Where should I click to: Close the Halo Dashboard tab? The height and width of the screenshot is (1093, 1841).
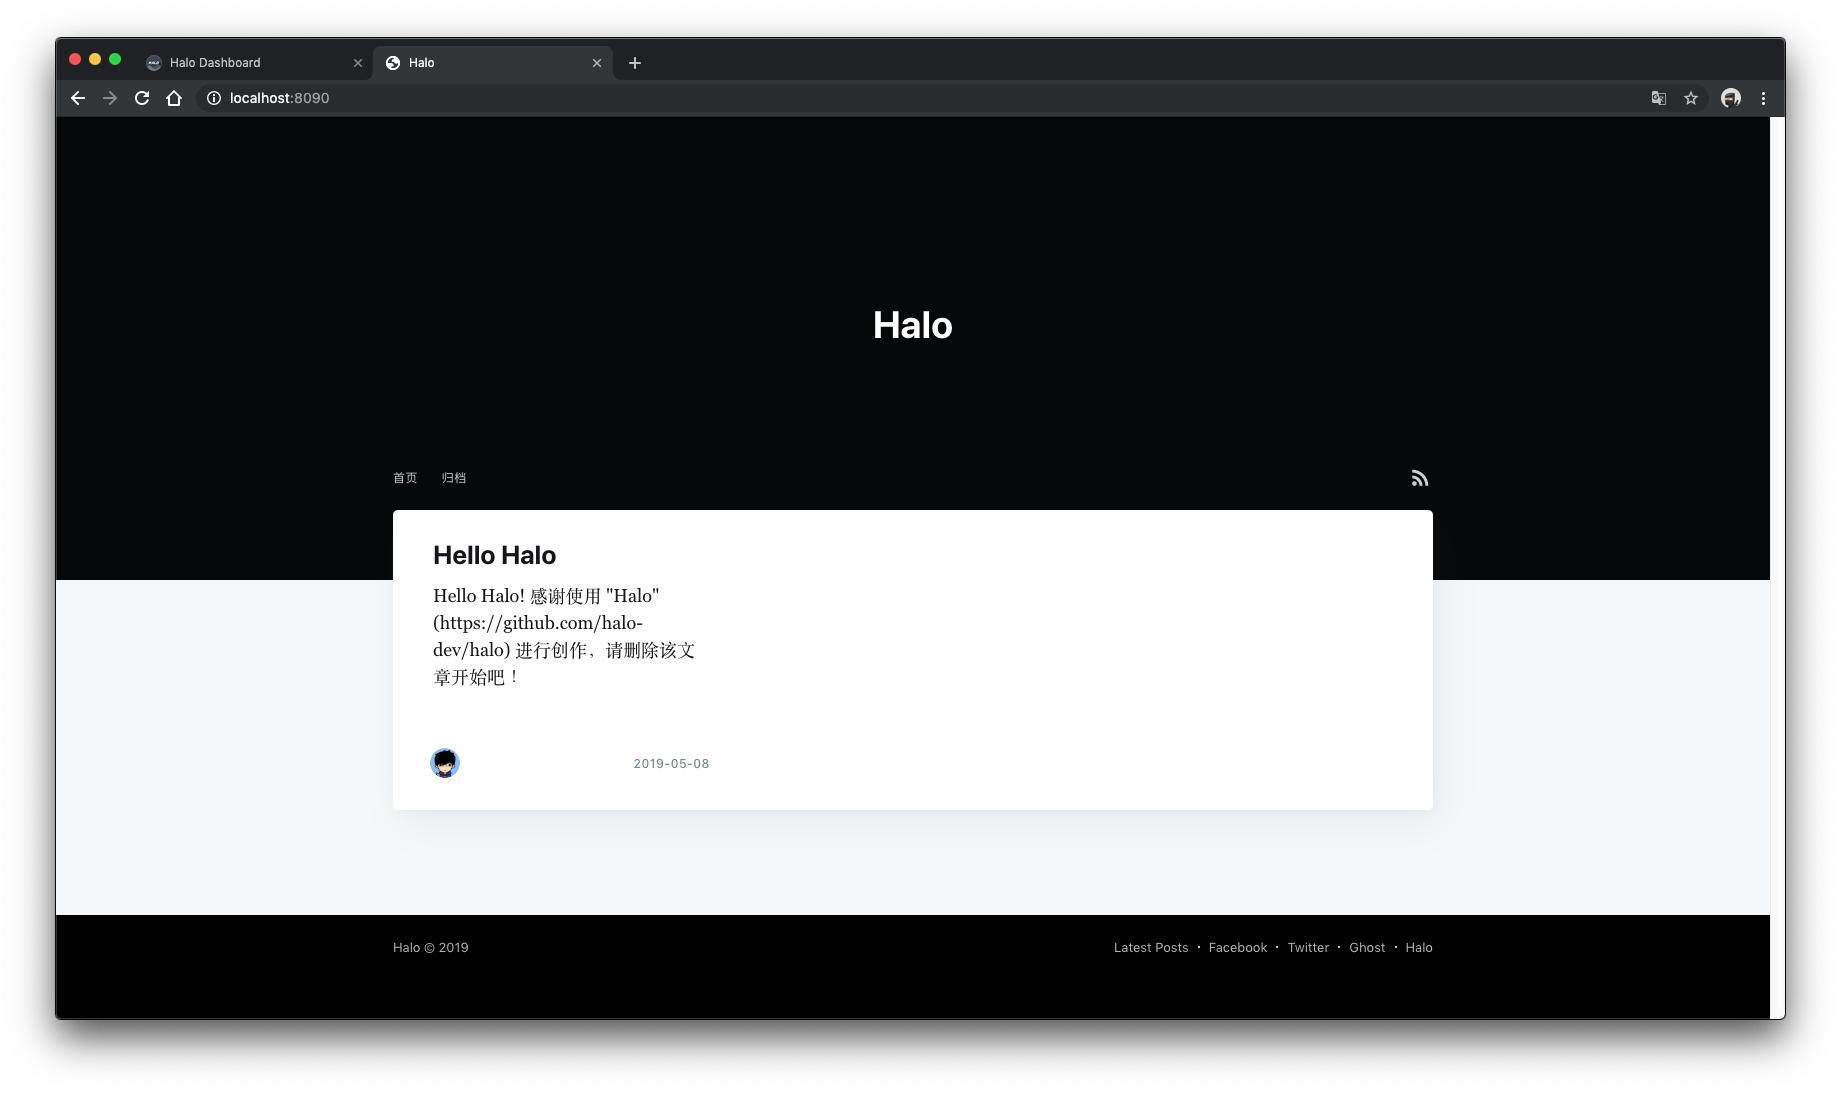[x=358, y=63]
